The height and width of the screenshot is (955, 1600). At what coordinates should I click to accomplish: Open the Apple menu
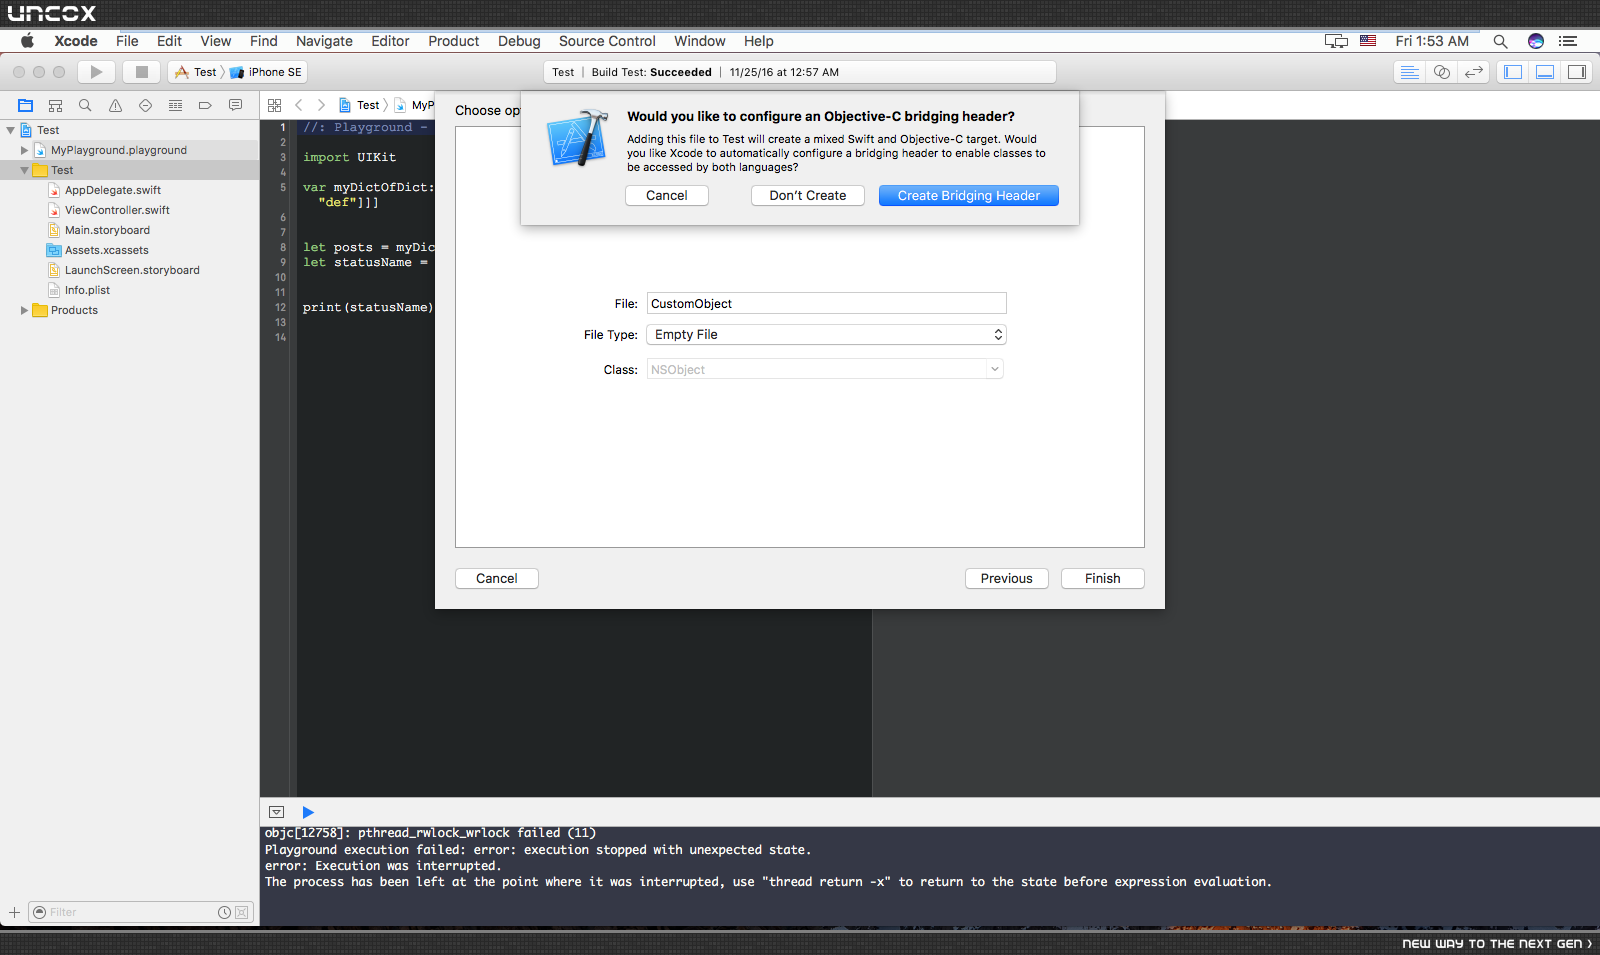[28, 41]
